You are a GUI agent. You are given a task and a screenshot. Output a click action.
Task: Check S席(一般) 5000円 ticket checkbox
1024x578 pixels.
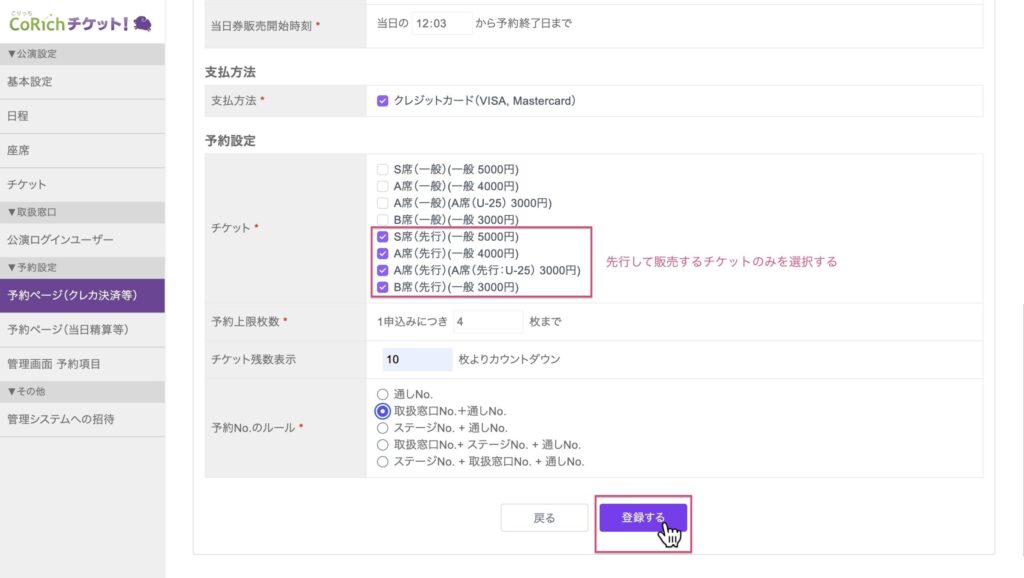[383, 169]
